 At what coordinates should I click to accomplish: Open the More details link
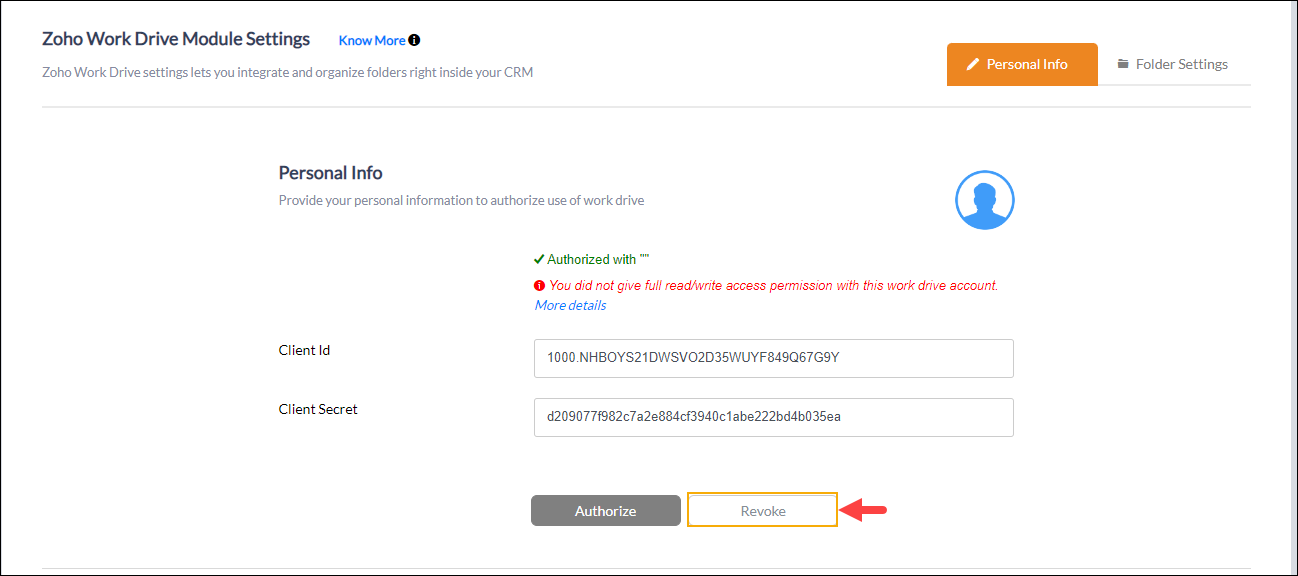[570, 305]
